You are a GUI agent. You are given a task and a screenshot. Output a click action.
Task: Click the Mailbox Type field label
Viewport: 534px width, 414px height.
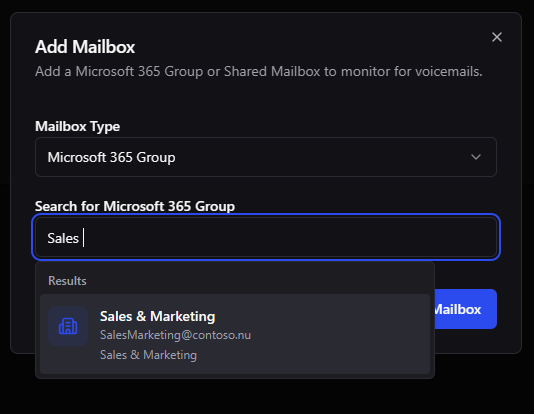pyautogui.click(x=77, y=127)
